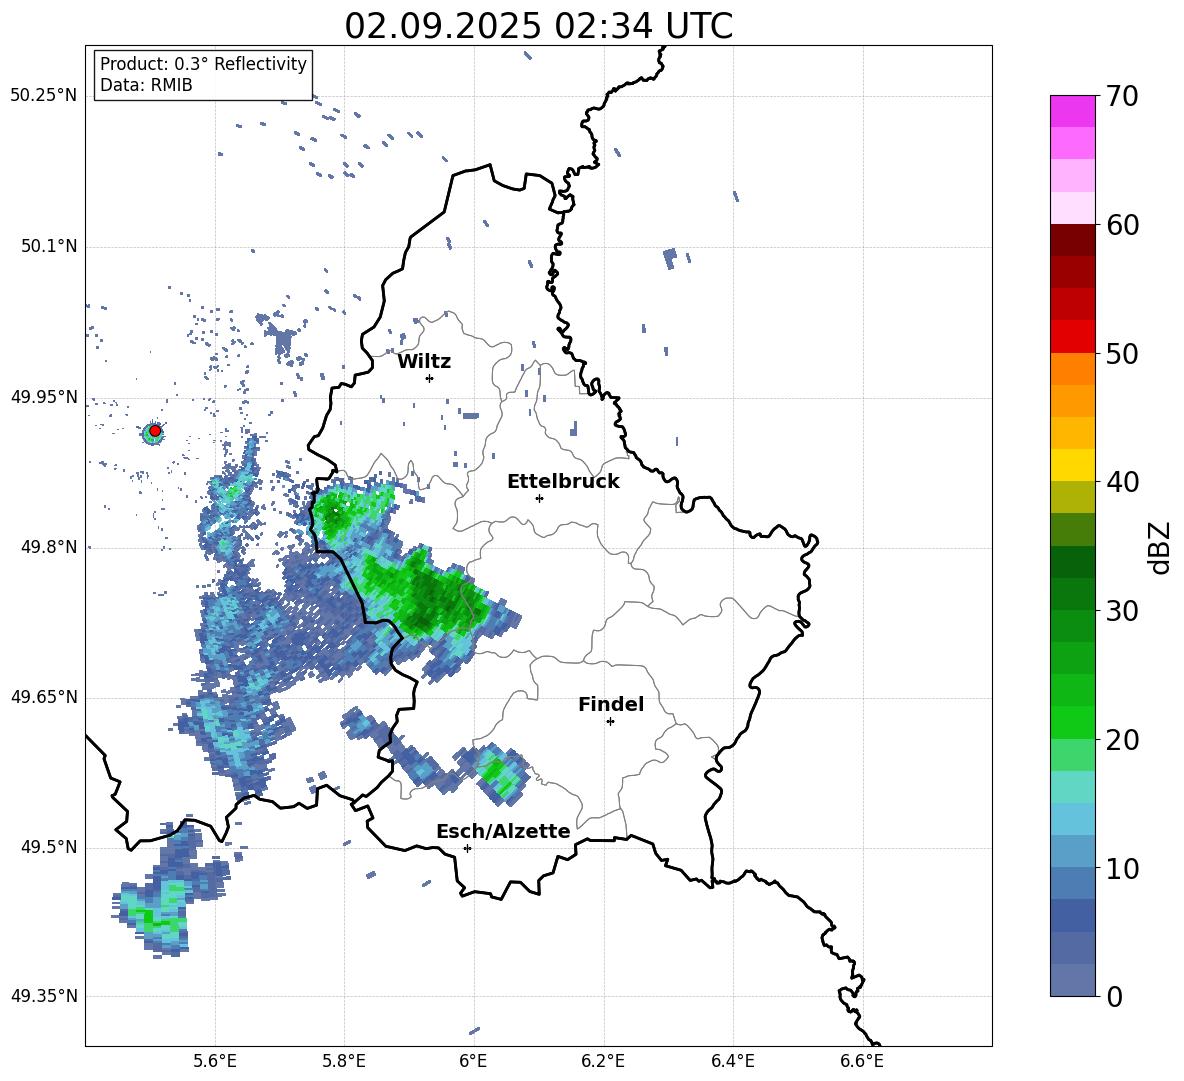Pick the dark maroon swatch below 60 dBZ

[x=1073, y=240]
